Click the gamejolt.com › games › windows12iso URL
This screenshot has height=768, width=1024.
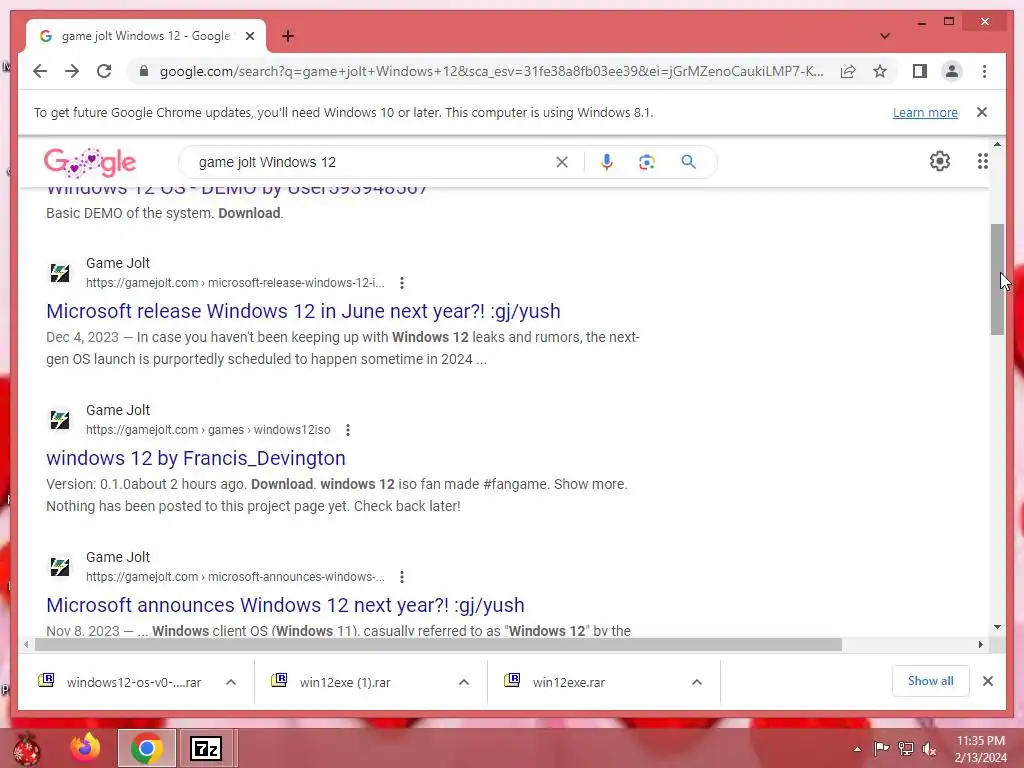click(x=208, y=430)
